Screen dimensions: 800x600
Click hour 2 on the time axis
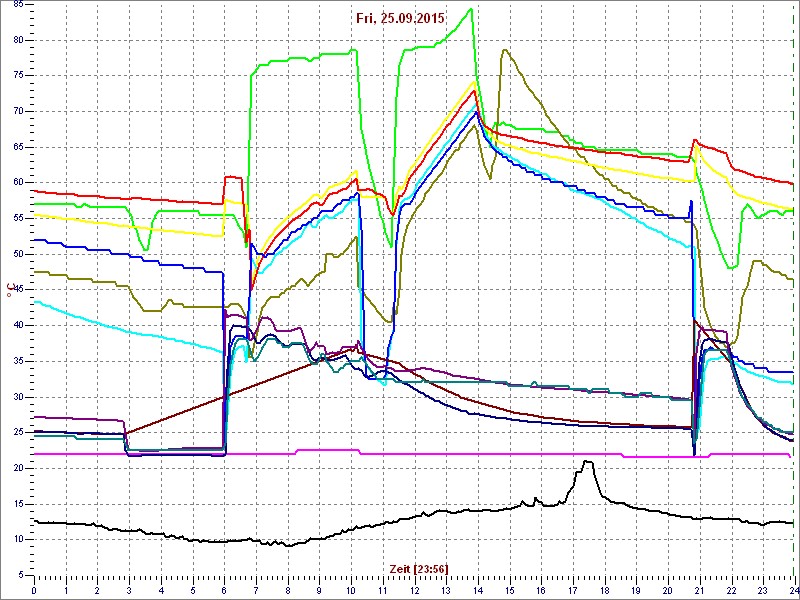(98, 590)
